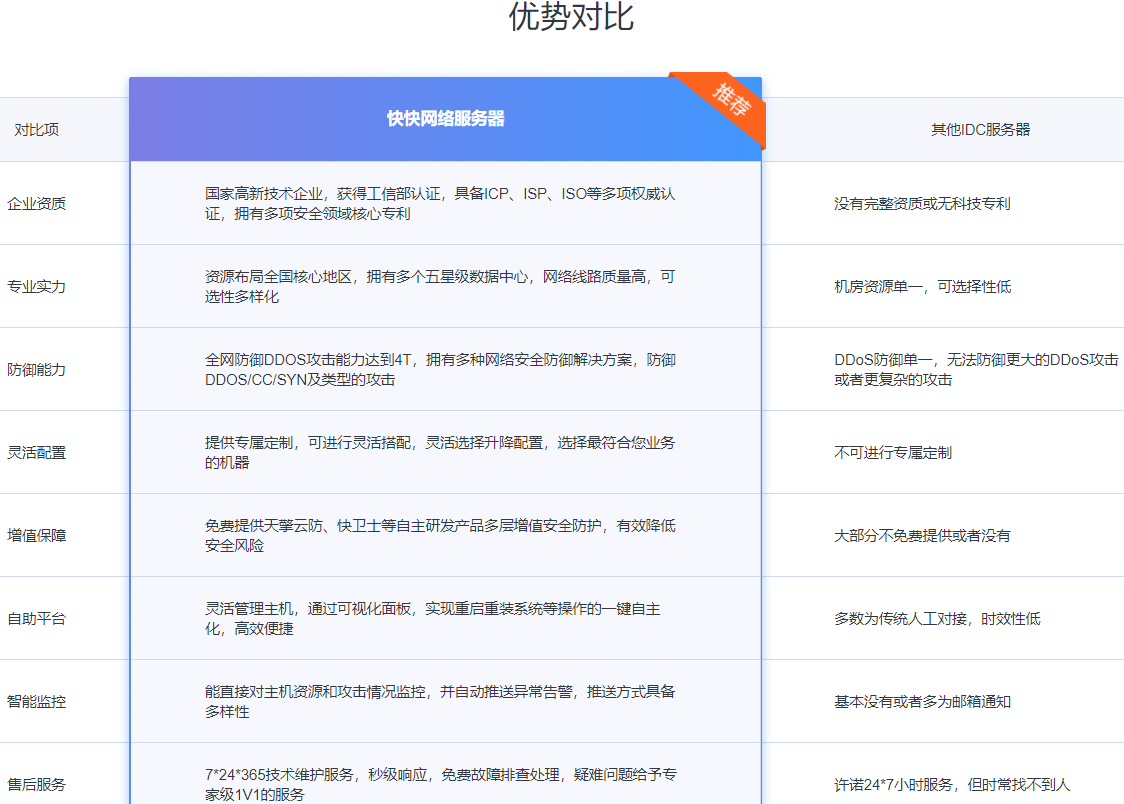Click the 企业资质 row label
Viewport: 1124px width, 804px height.
(x=37, y=204)
